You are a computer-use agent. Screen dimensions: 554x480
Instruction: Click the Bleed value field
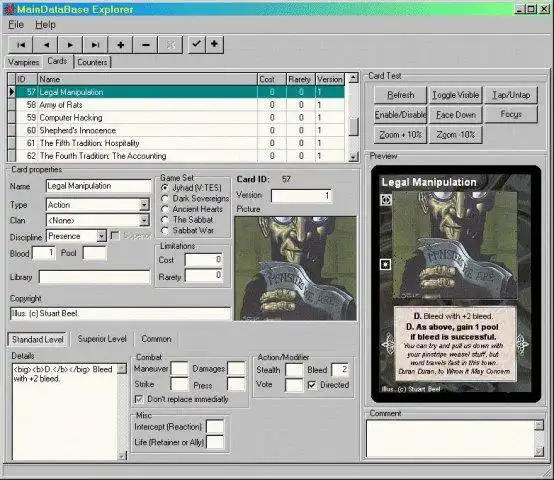pos(340,370)
